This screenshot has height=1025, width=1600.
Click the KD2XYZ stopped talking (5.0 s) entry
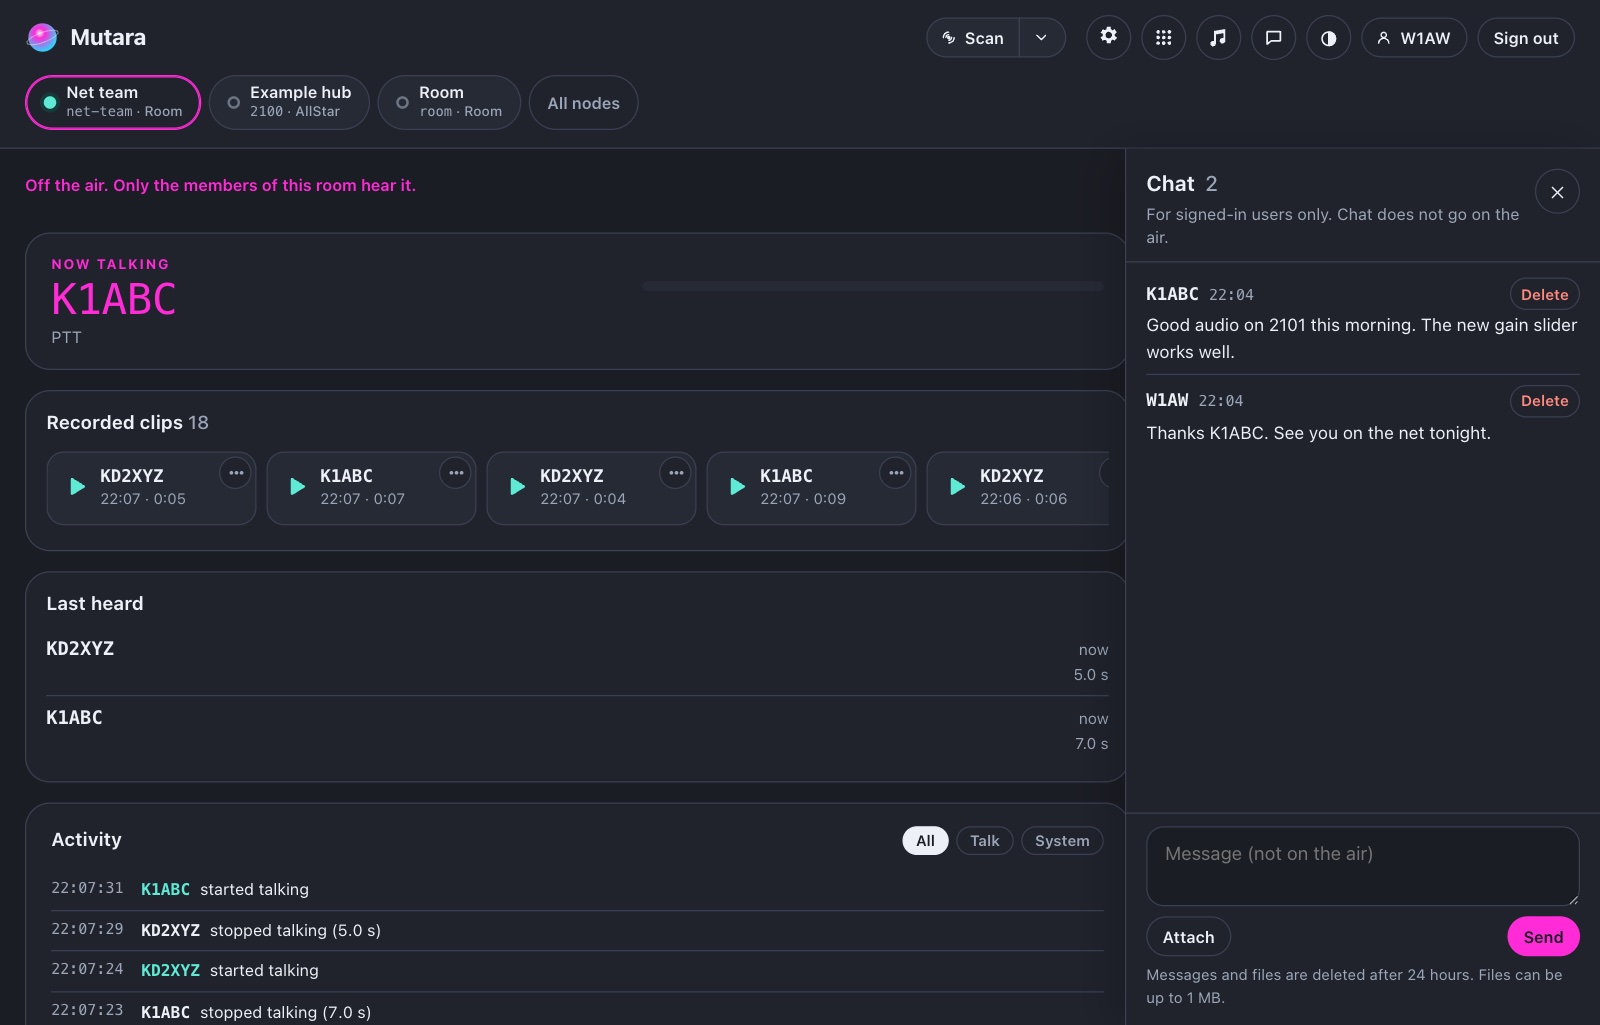(577, 930)
